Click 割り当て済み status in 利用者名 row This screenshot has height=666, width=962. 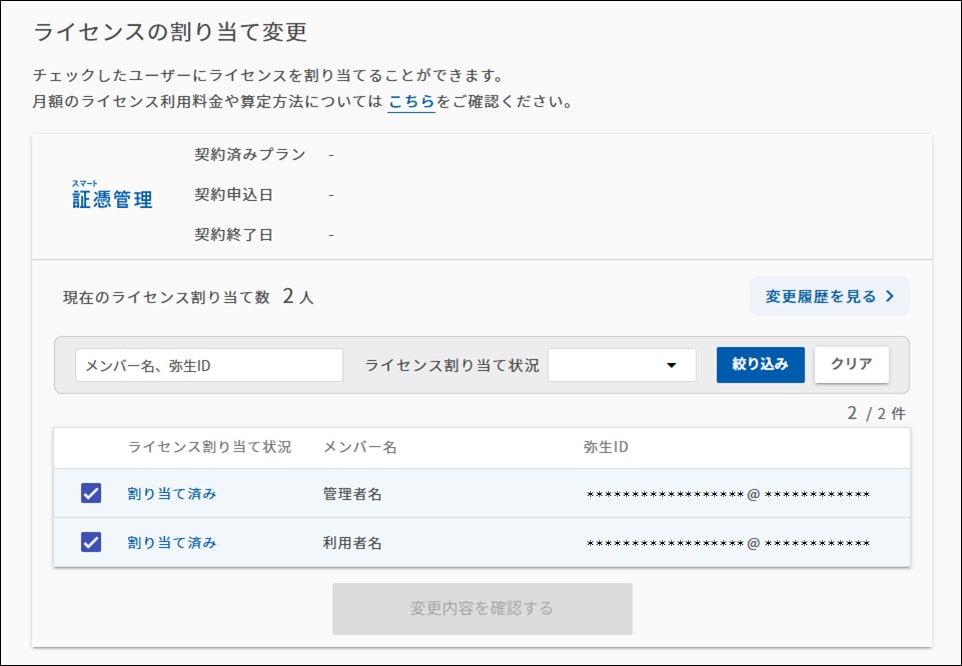[172, 542]
